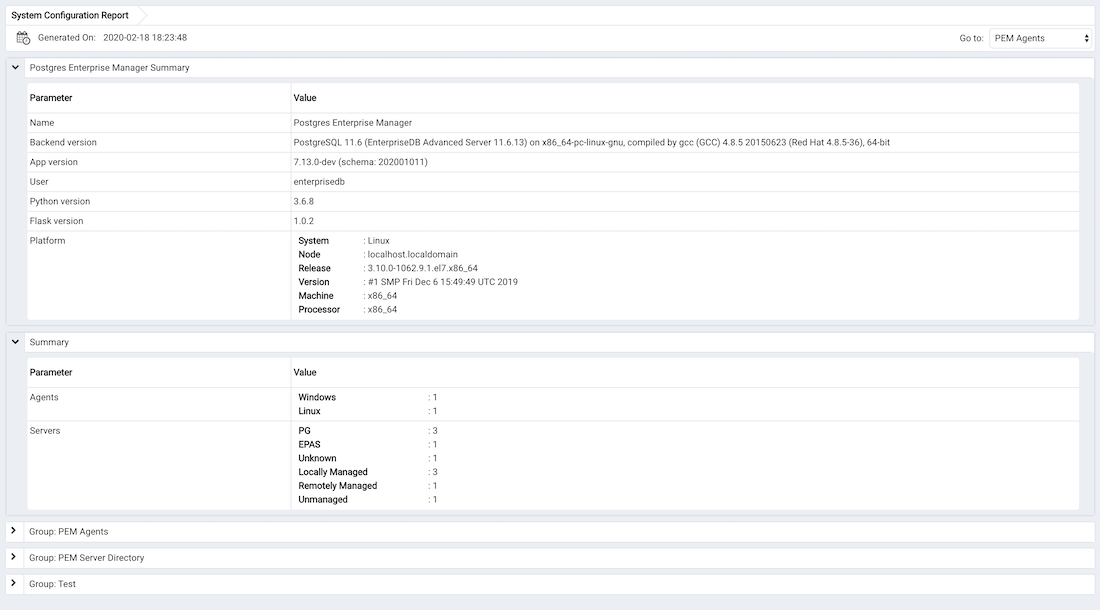This screenshot has height=610, width=1100.
Task: Click the System value Linux
Action: tap(378, 240)
